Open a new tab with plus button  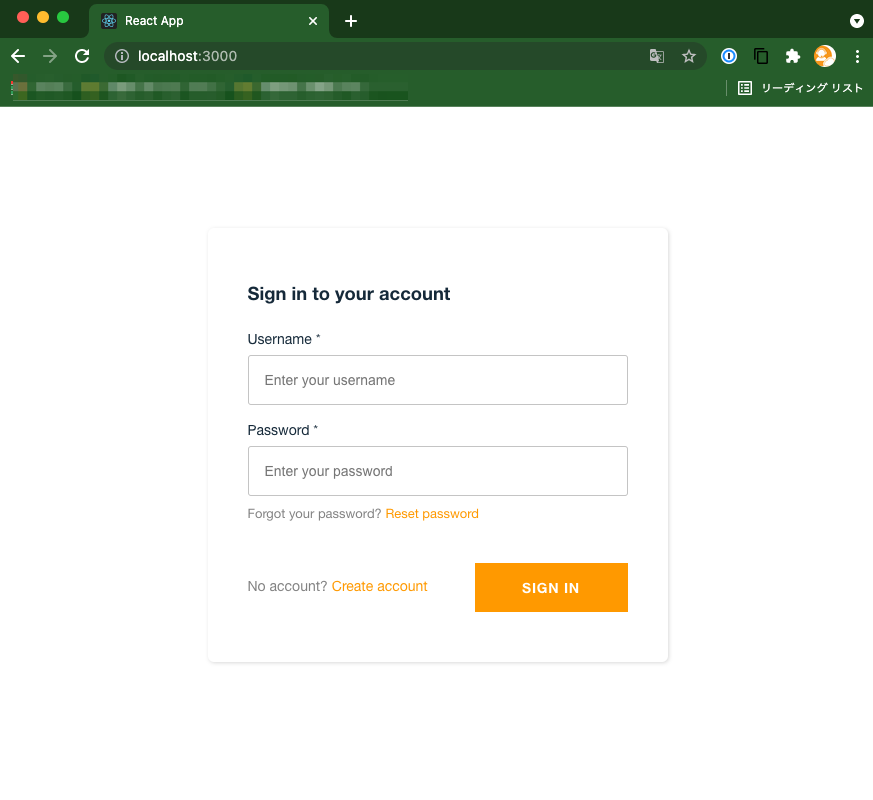[x=351, y=21]
